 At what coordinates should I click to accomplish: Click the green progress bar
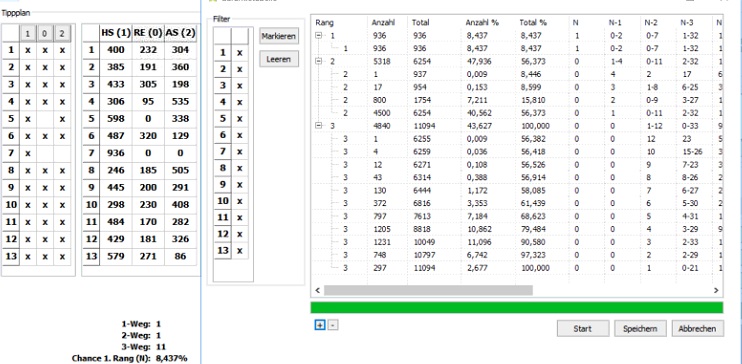point(517,308)
